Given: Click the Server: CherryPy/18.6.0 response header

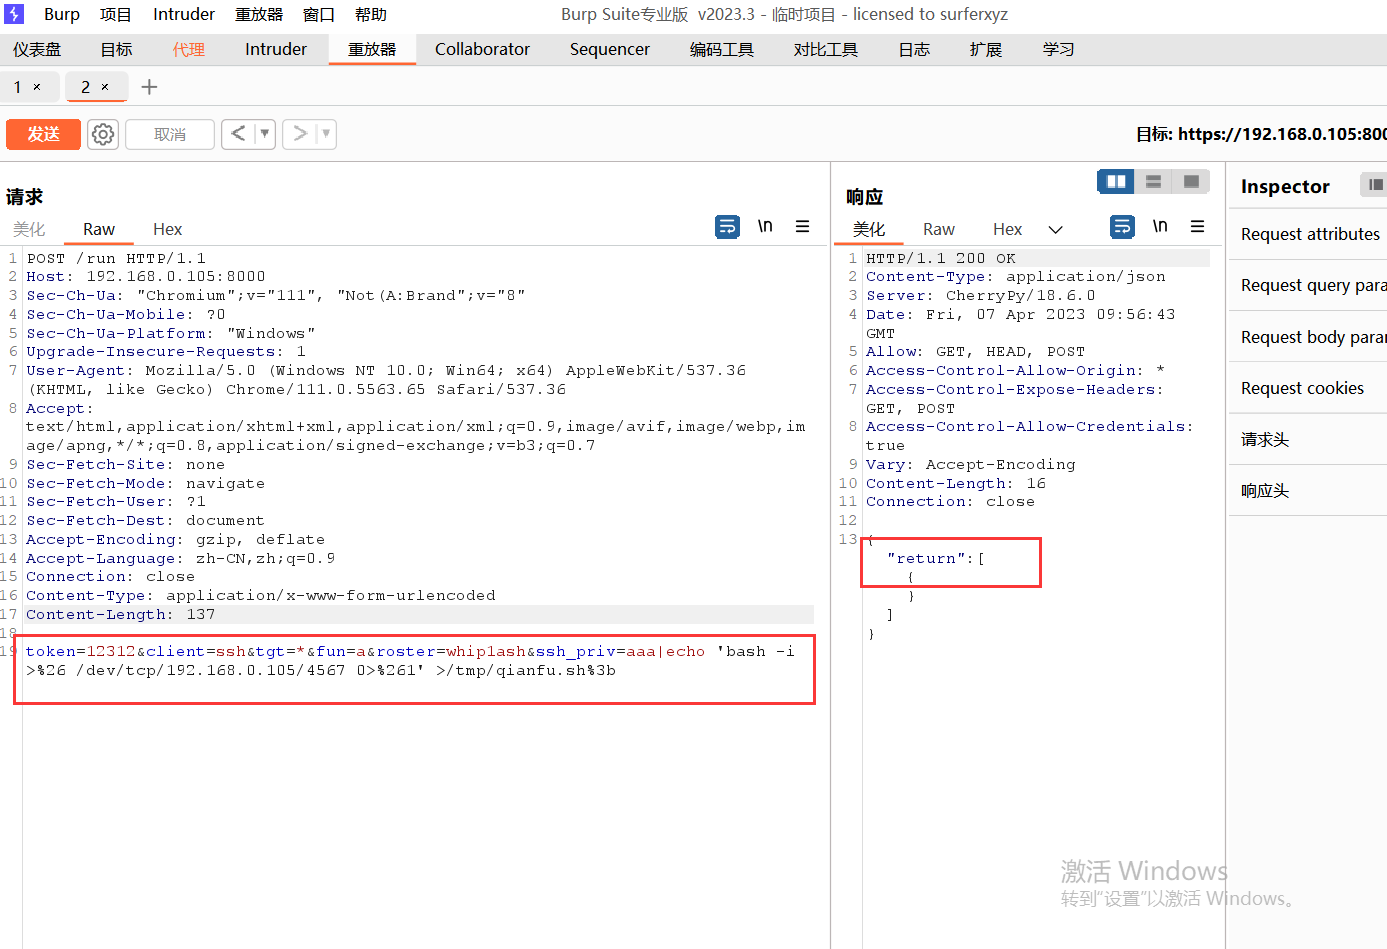Looking at the screenshot, I should (x=980, y=295).
